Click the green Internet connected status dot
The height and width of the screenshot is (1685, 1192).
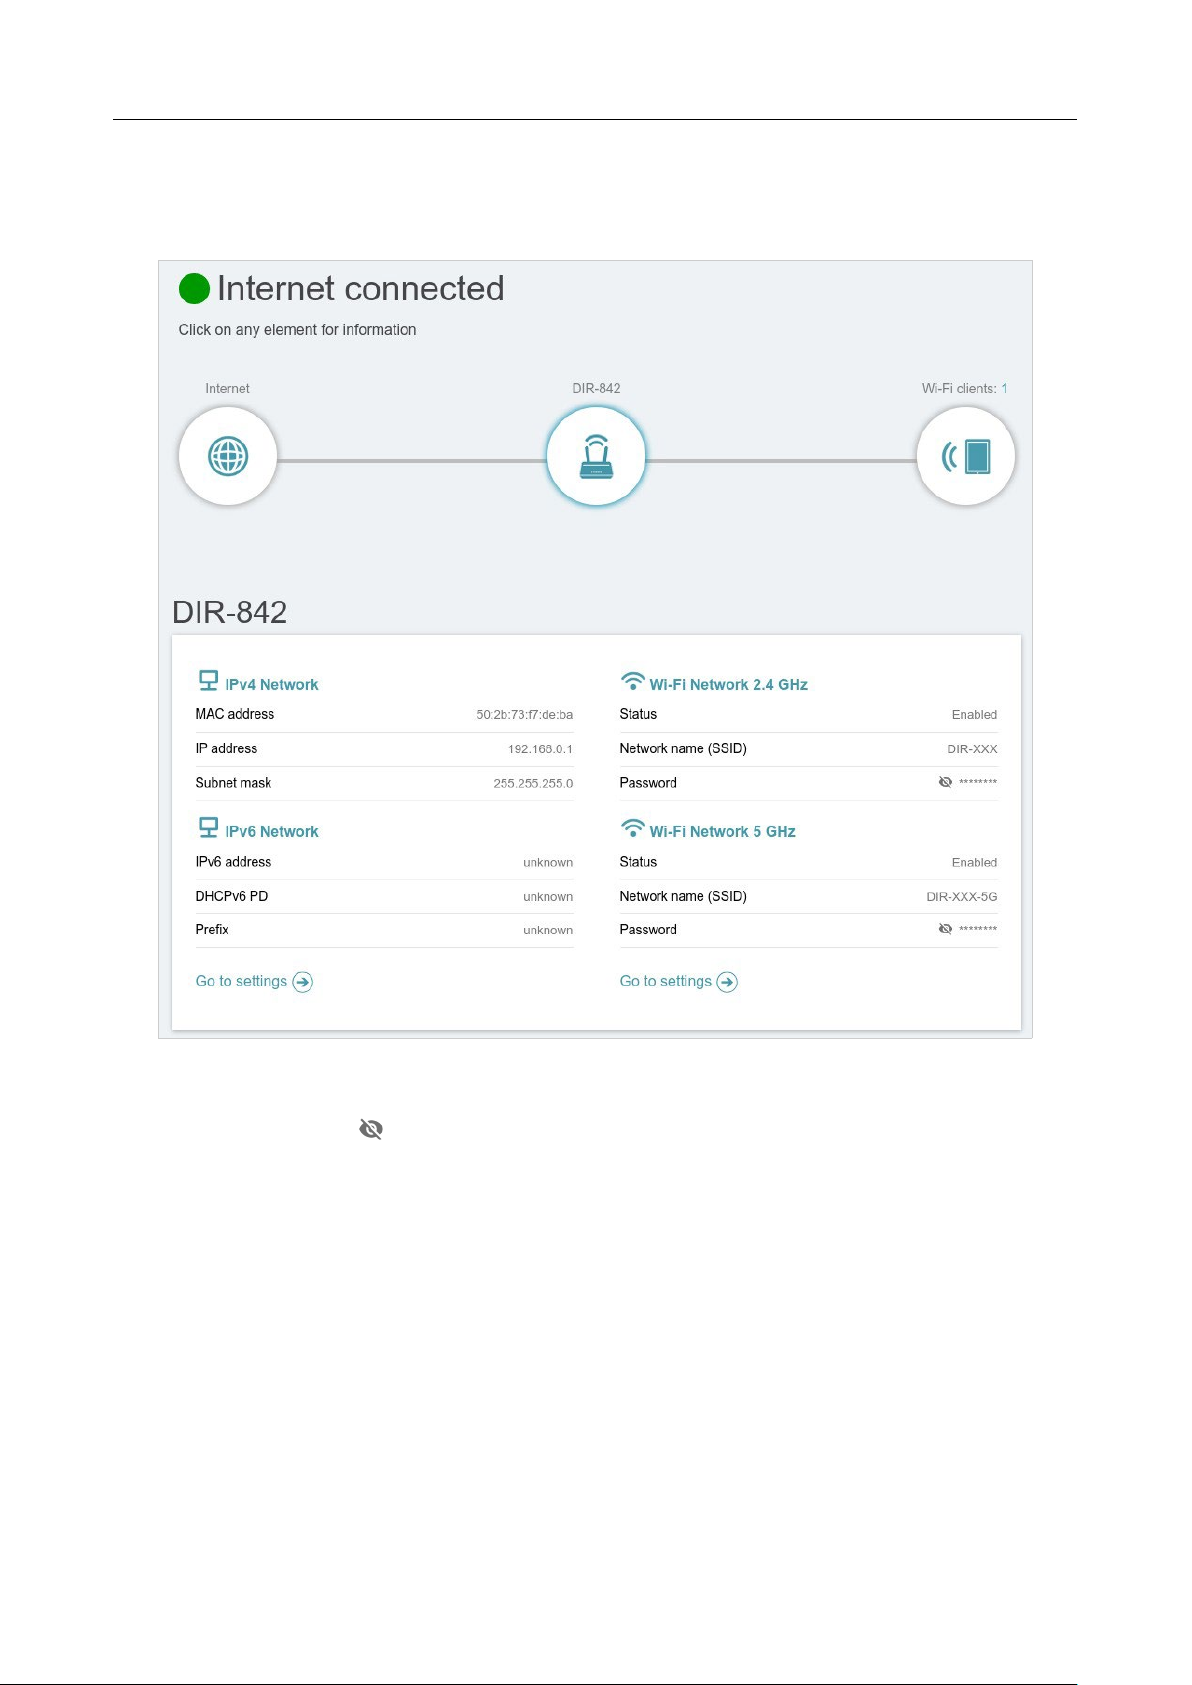[194, 289]
